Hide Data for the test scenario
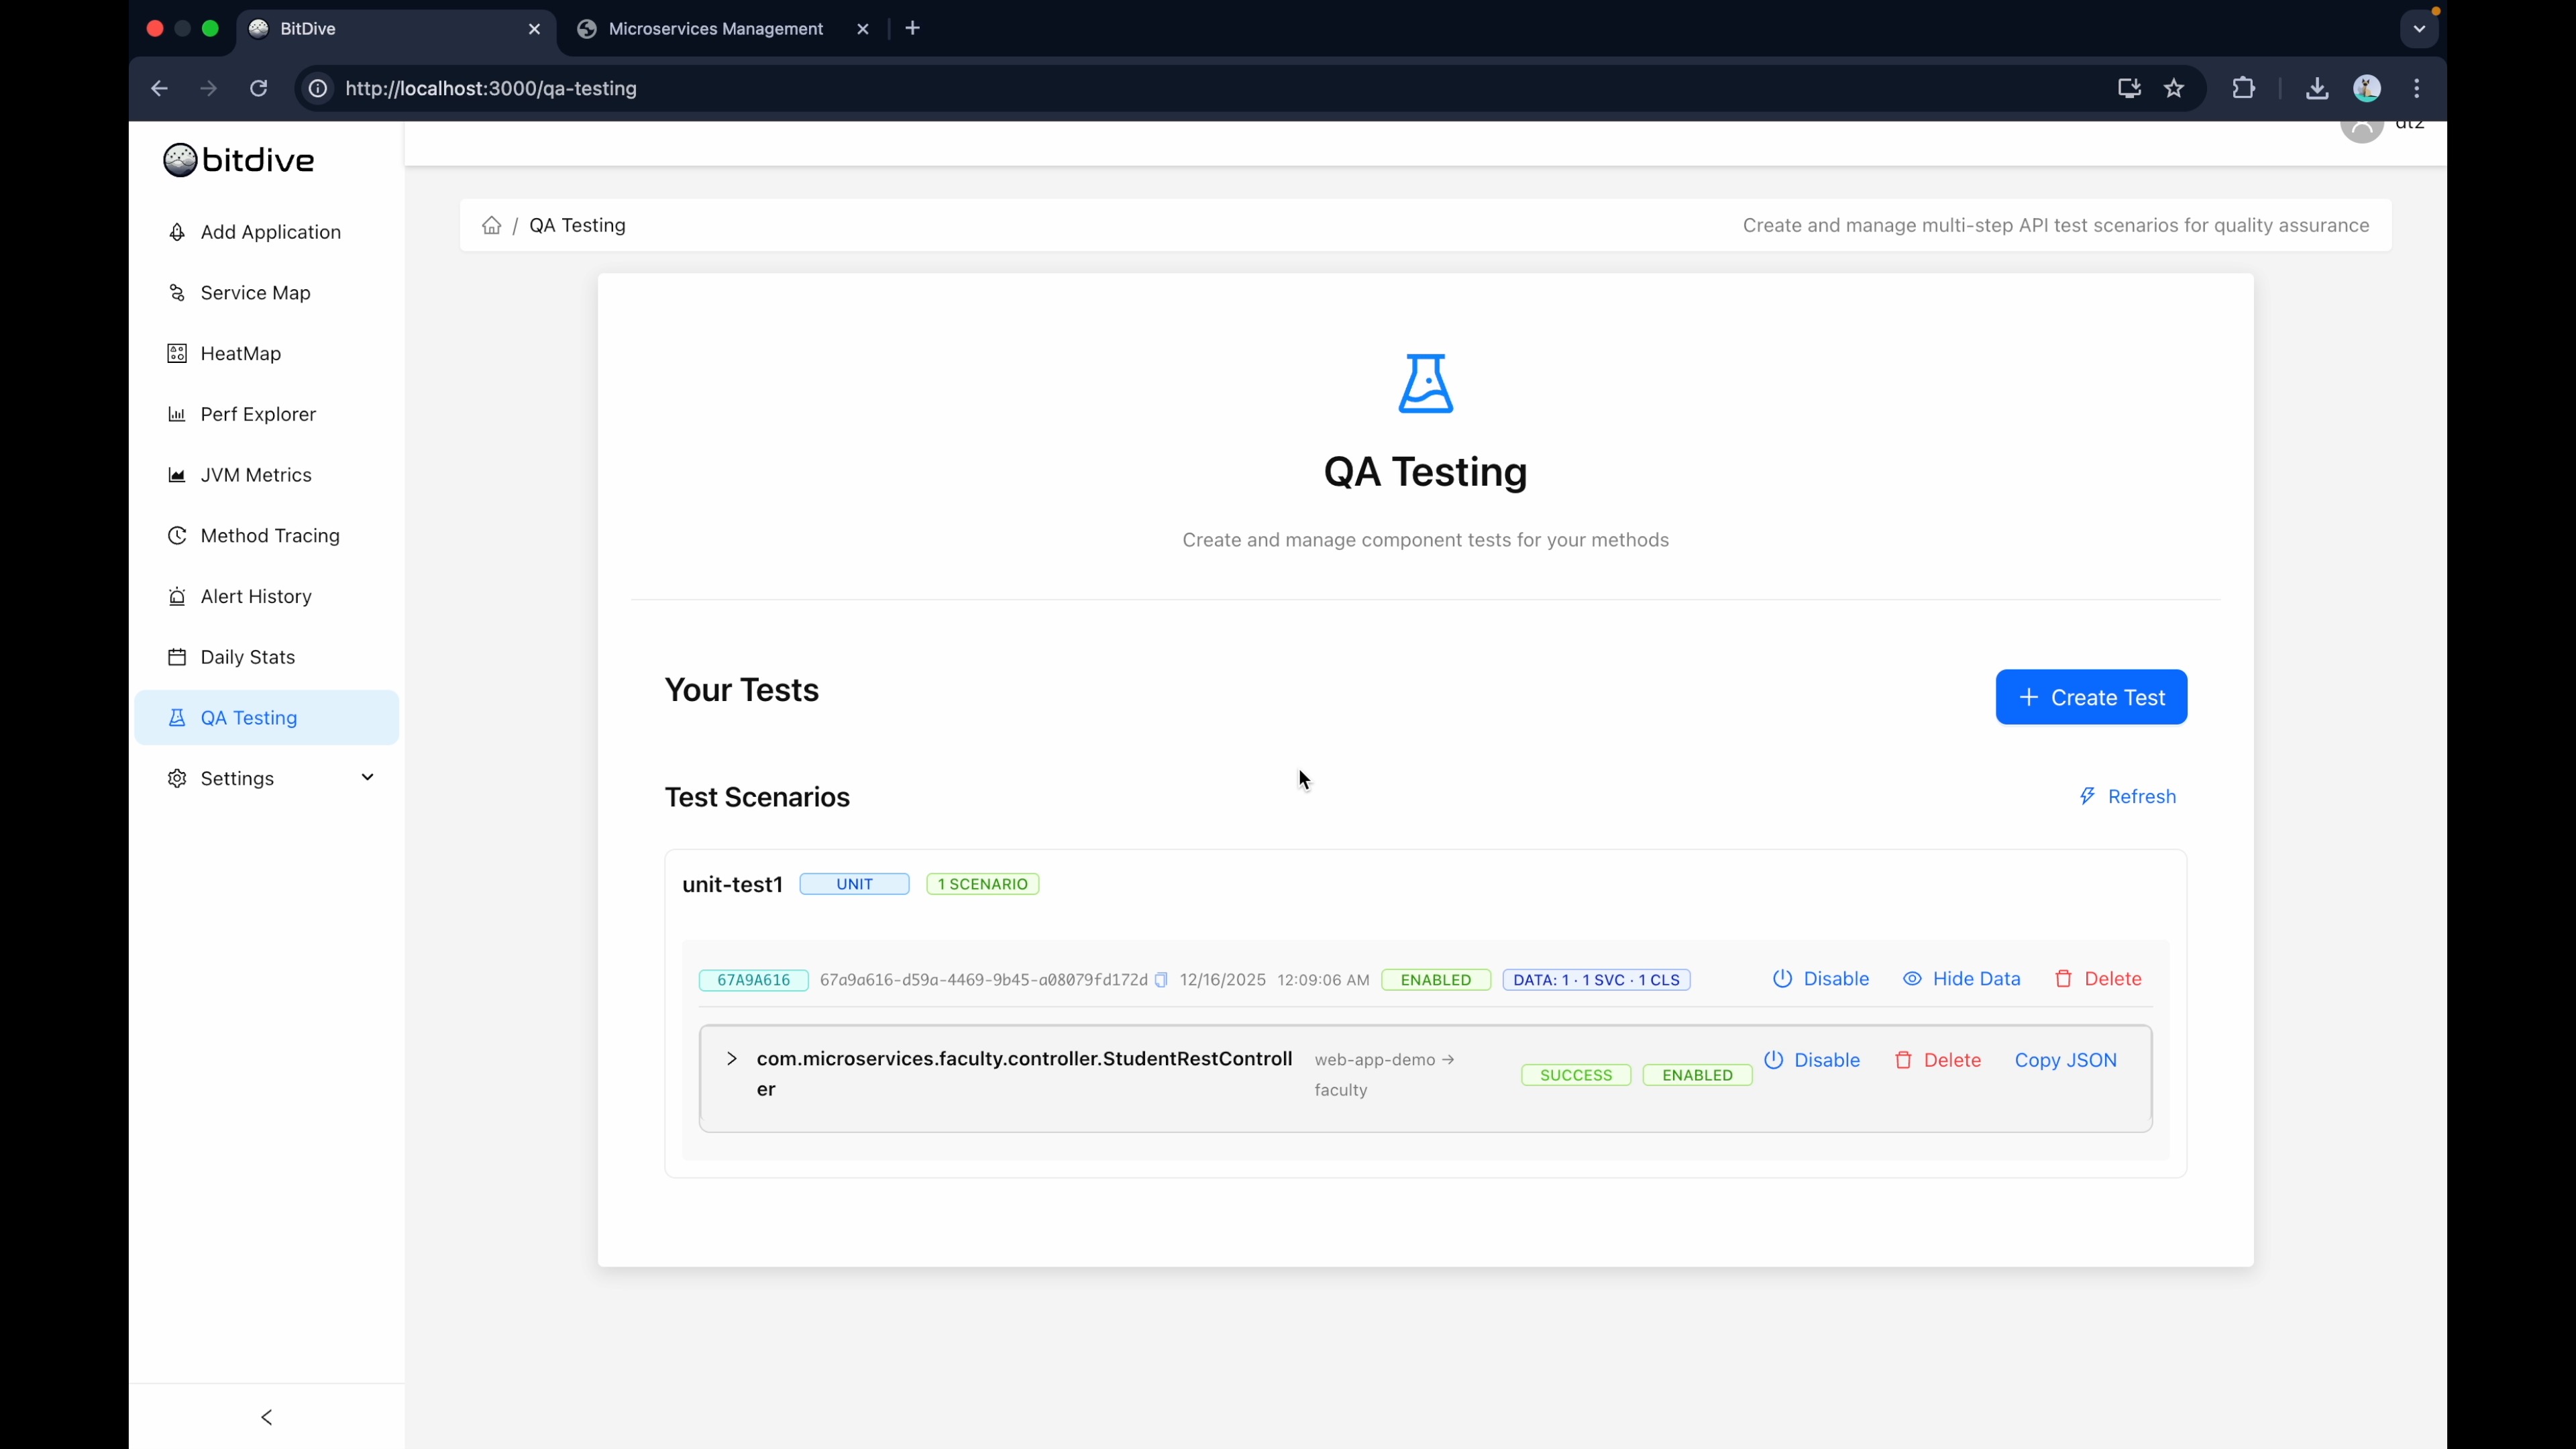Screen dimensions: 2576x1449 [1961, 979]
